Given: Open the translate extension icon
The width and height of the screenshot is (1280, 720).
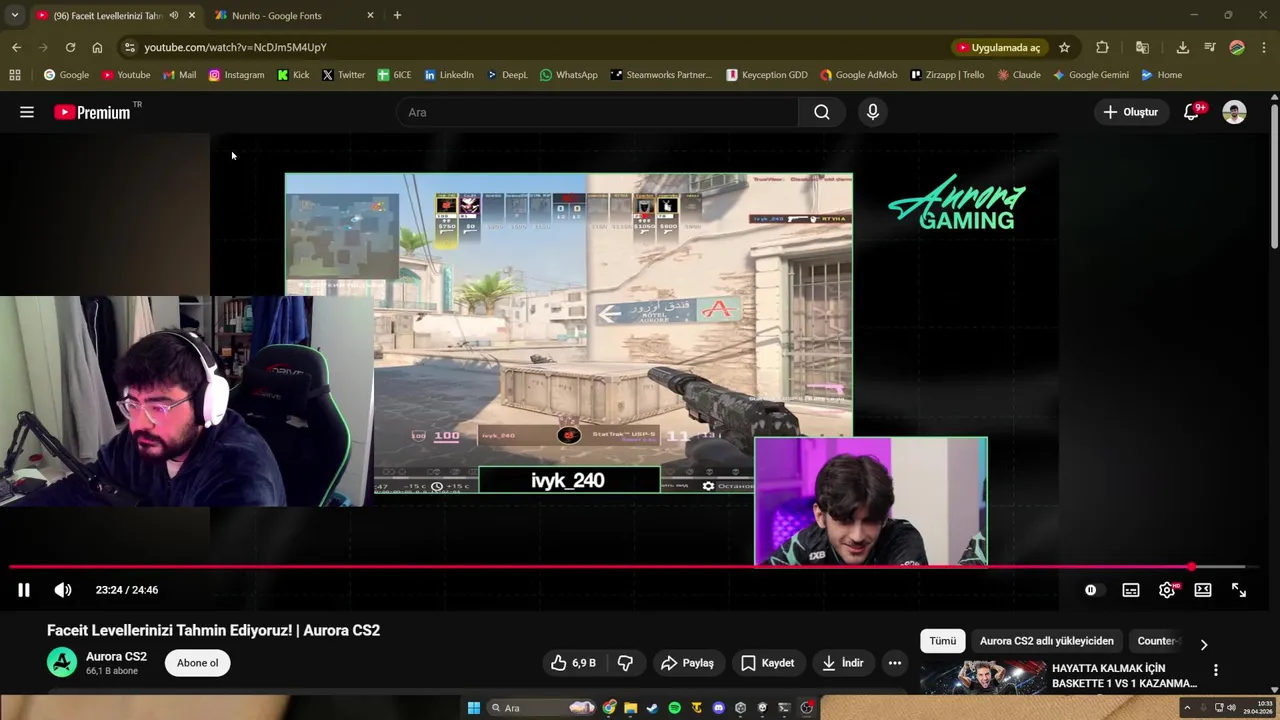Looking at the screenshot, I should click(x=1142, y=47).
